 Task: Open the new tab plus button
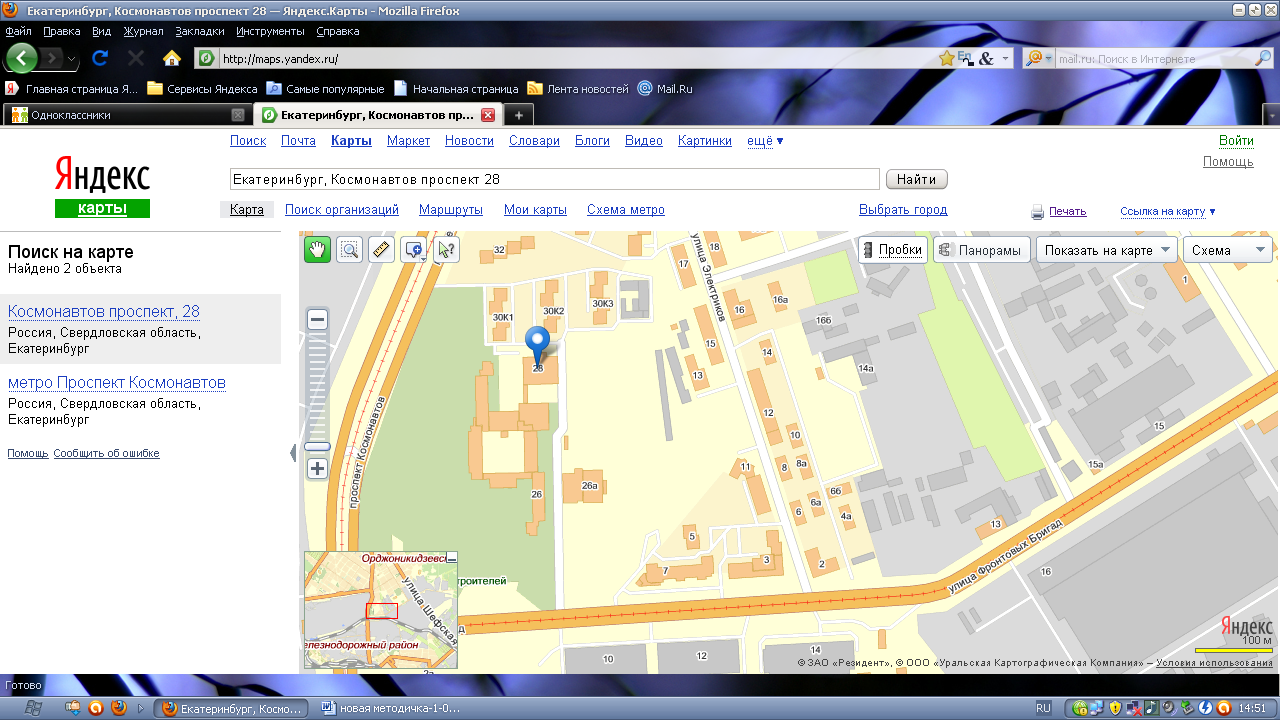518,115
